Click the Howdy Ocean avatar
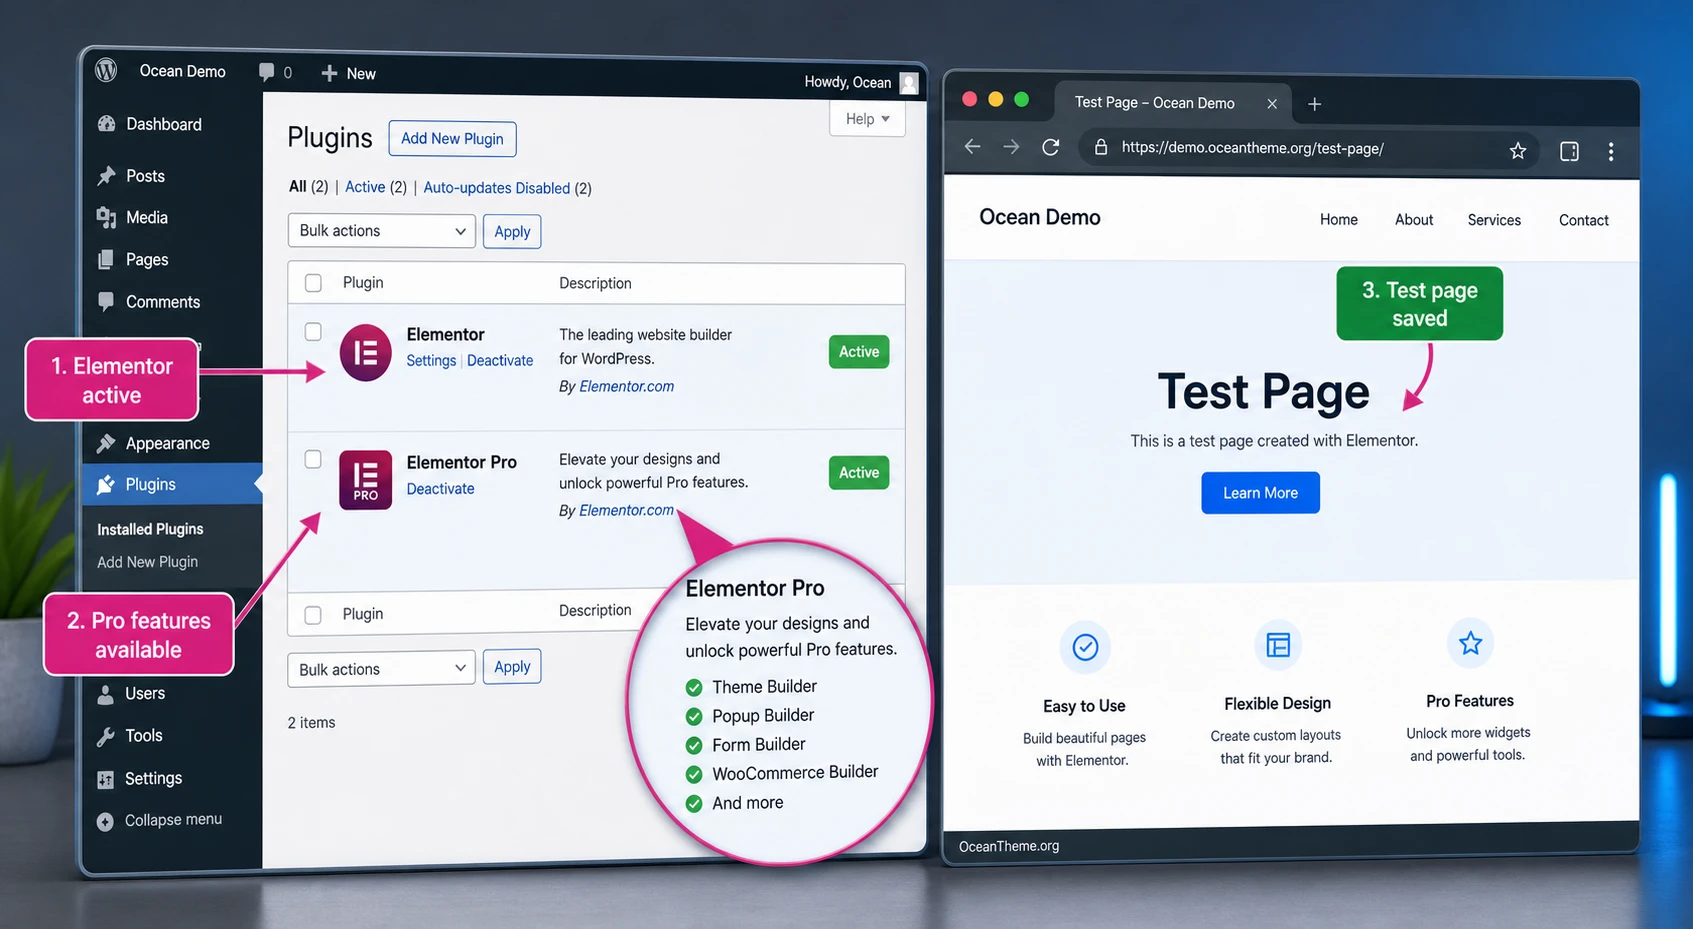 tap(909, 83)
